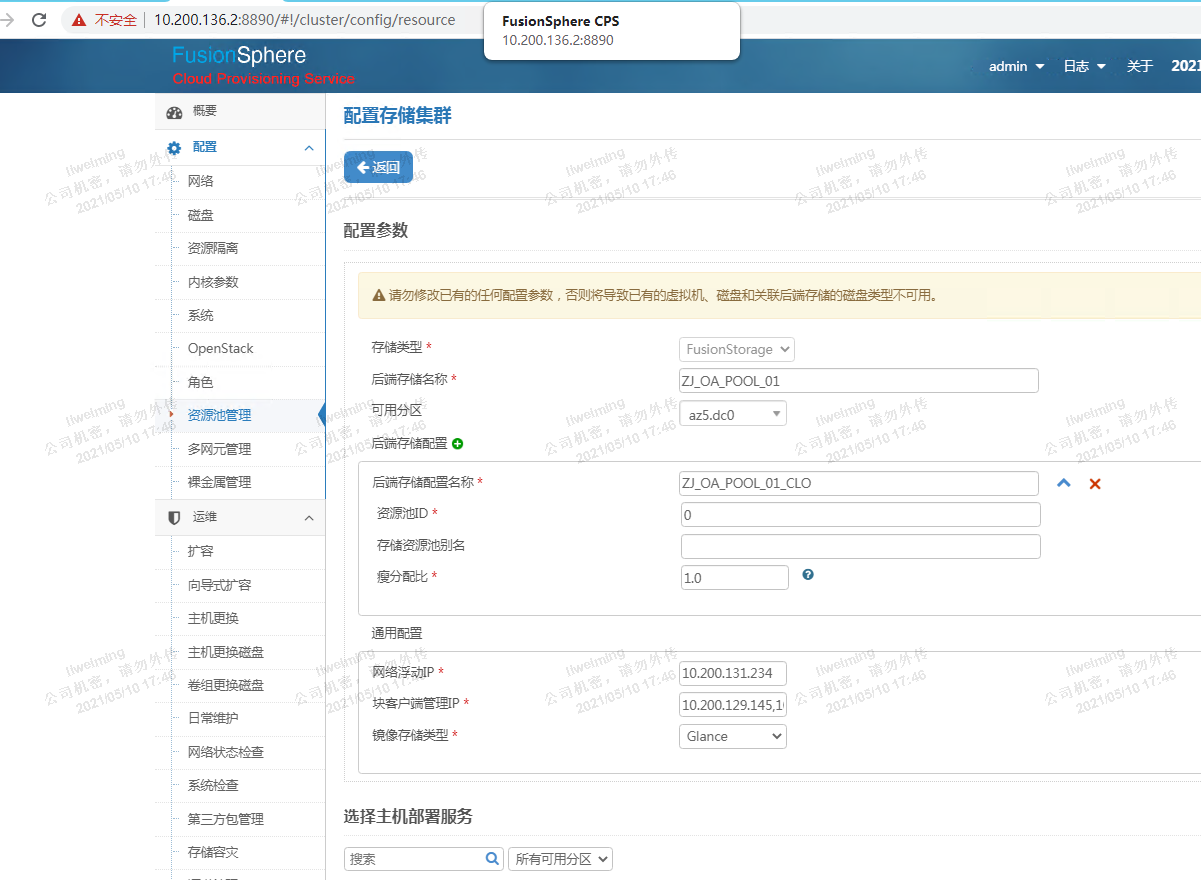1201x880 pixels.
Task: Select 角色 in the sidebar
Action: click(x=201, y=382)
